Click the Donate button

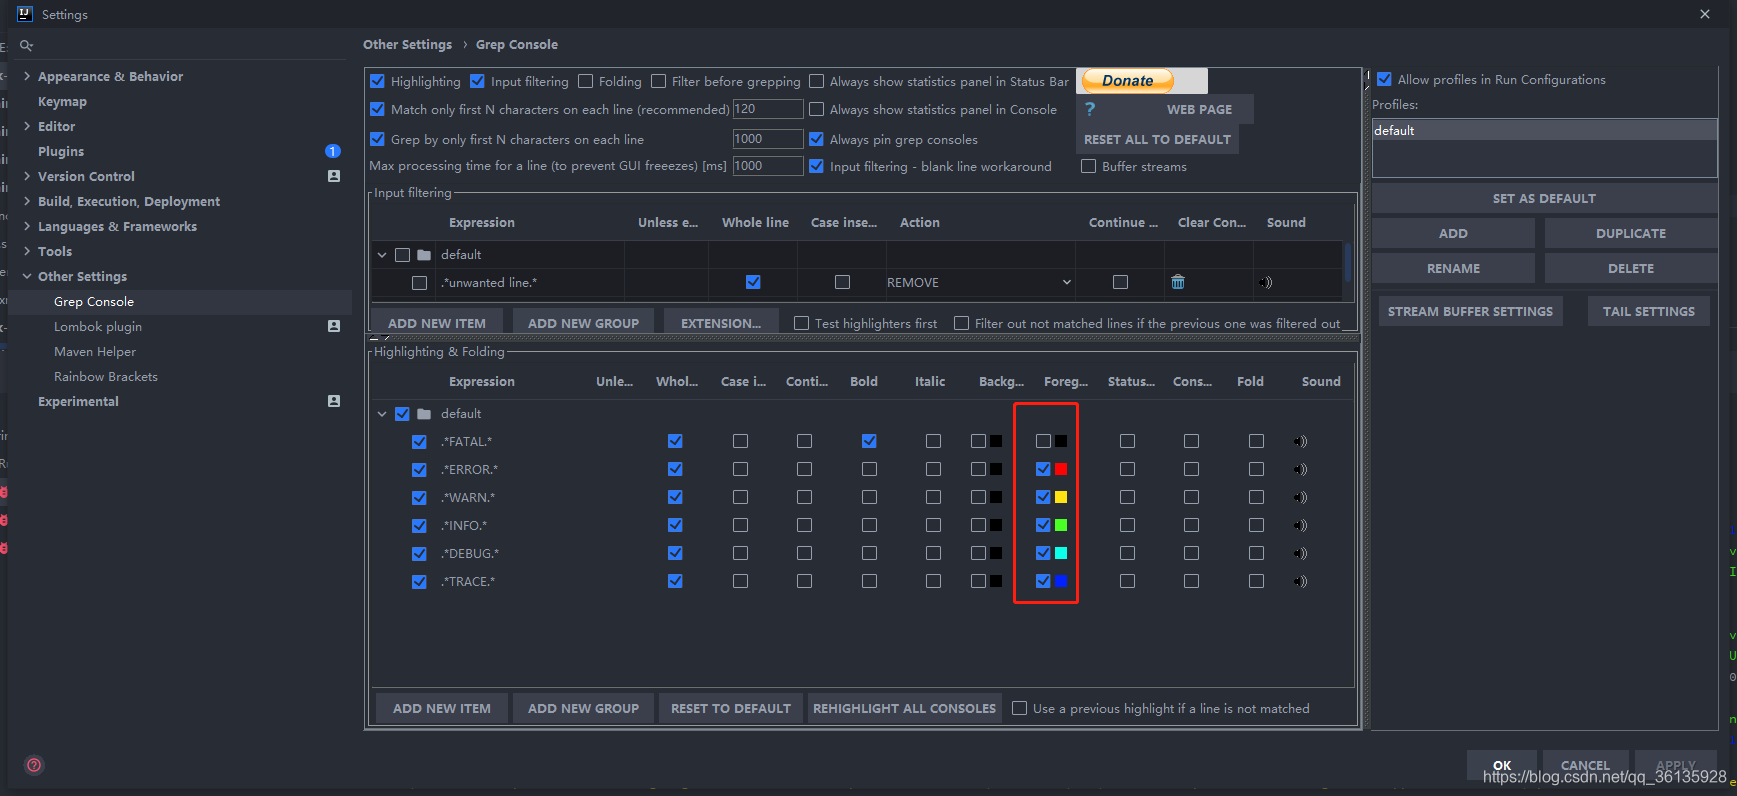(1127, 81)
